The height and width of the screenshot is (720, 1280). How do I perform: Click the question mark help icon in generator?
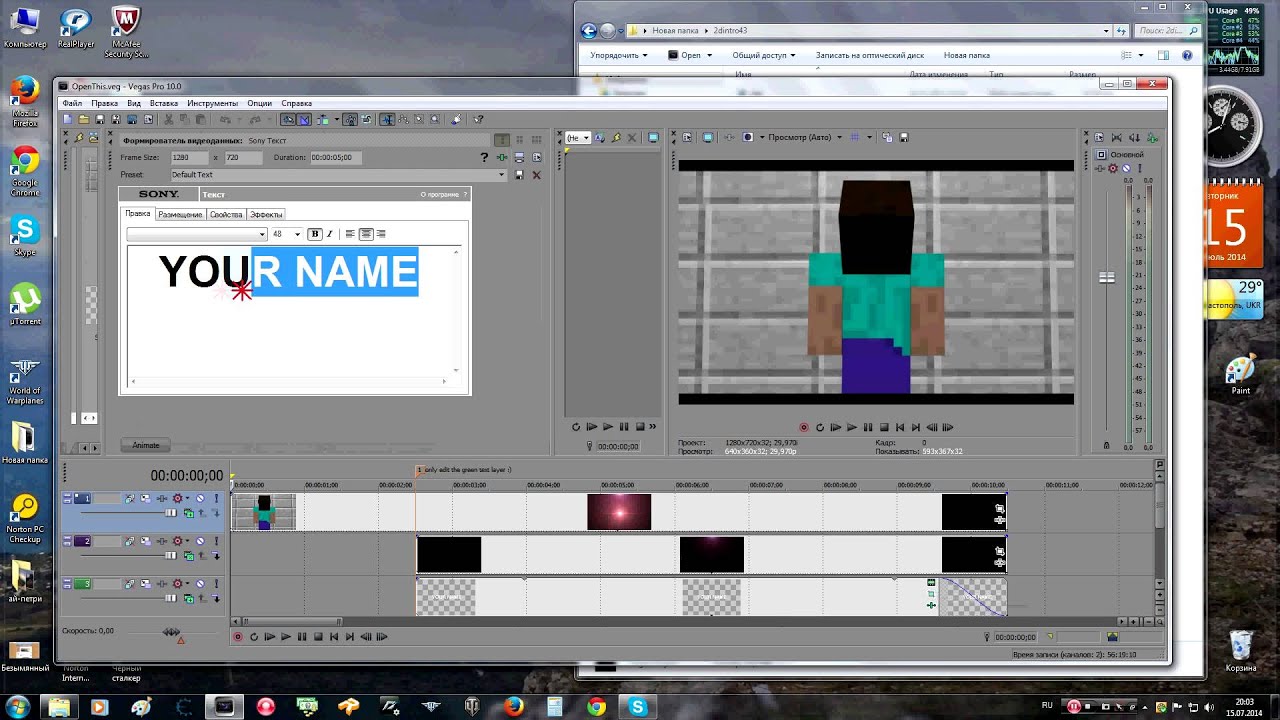[x=485, y=157]
